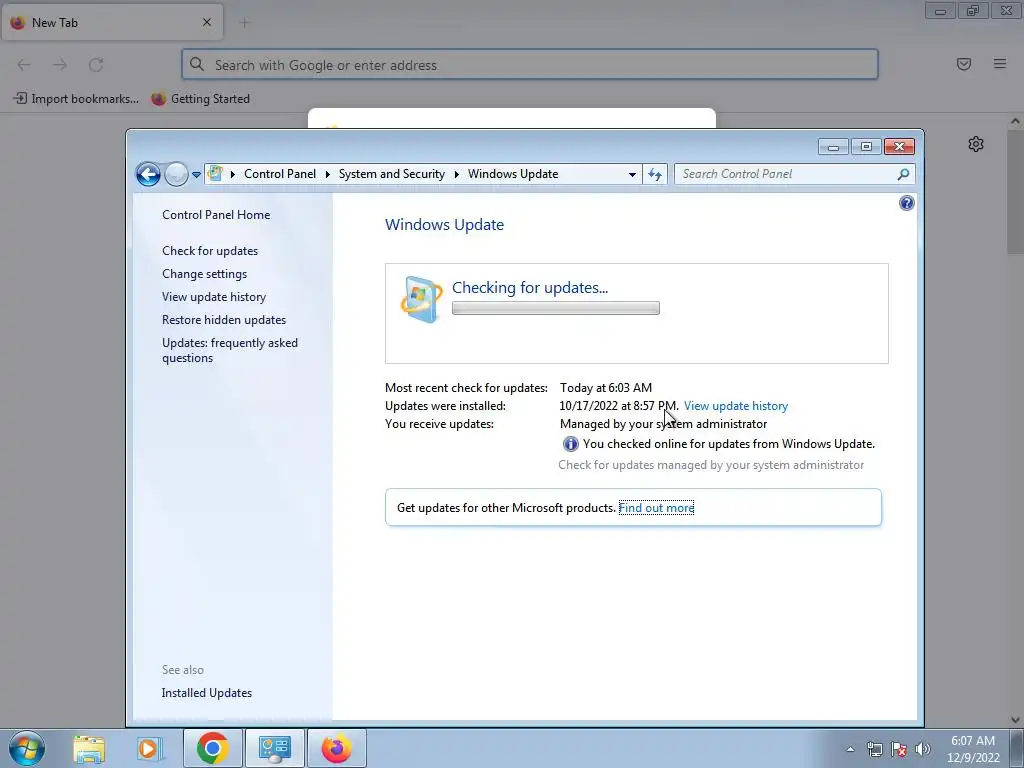Select the New Tab tab in Firefox
Viewport: 1024px width, 768px height.
pyautogui.click(x=112, y=22)
